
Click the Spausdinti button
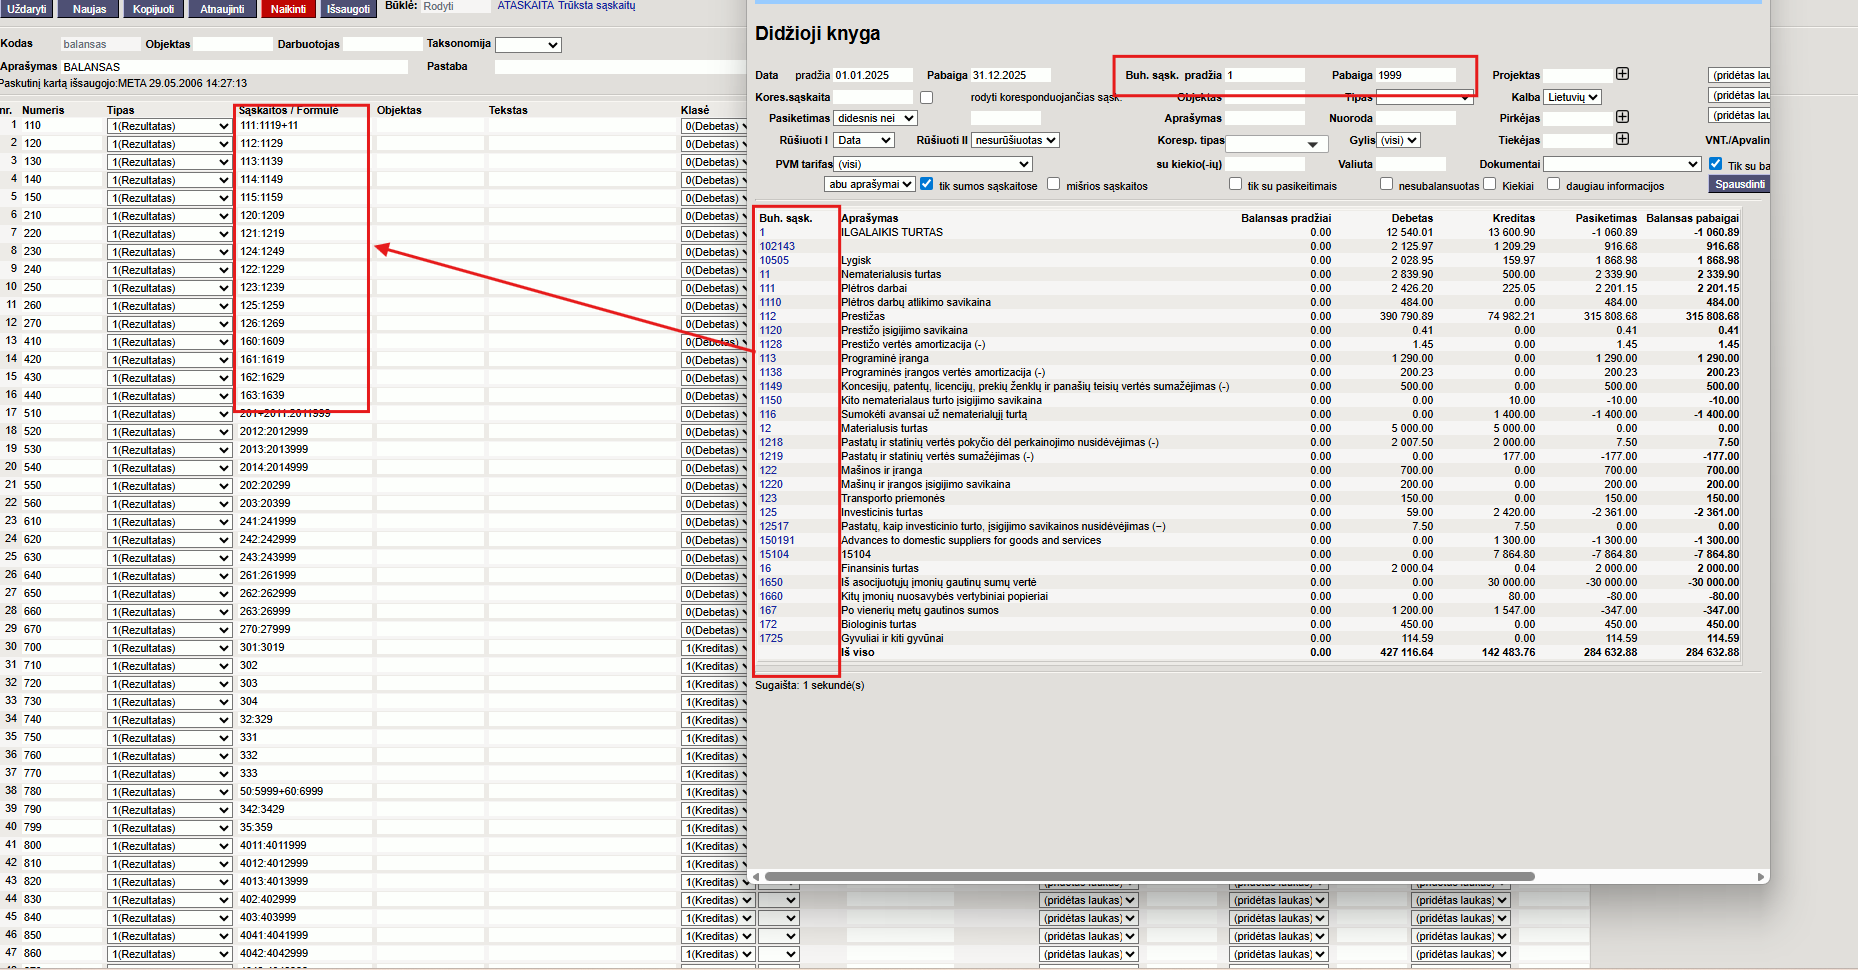click(x=1739, y=184)
